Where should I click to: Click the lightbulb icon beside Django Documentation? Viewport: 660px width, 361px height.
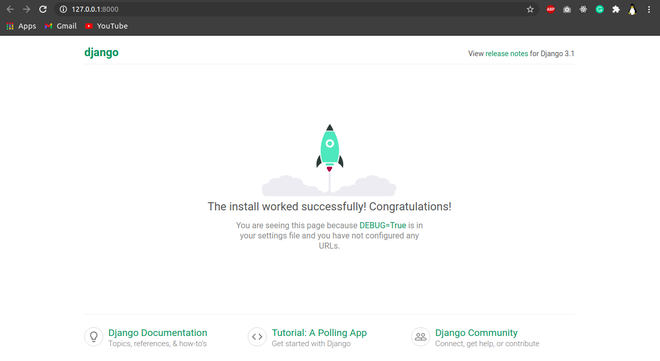pos(94,337)
